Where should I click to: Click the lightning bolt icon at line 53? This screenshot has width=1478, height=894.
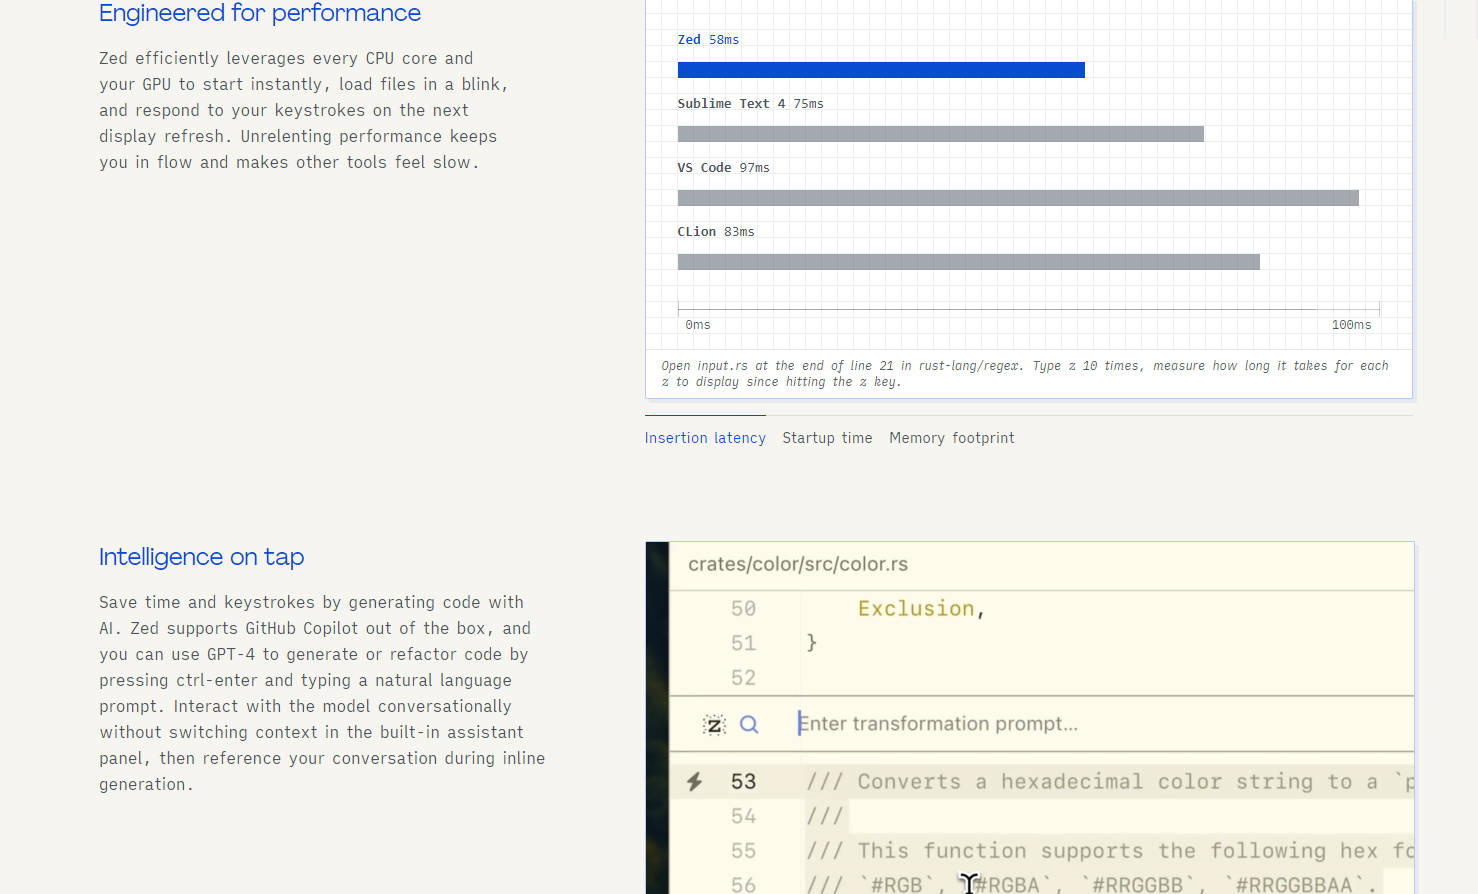tap(694, 782)
